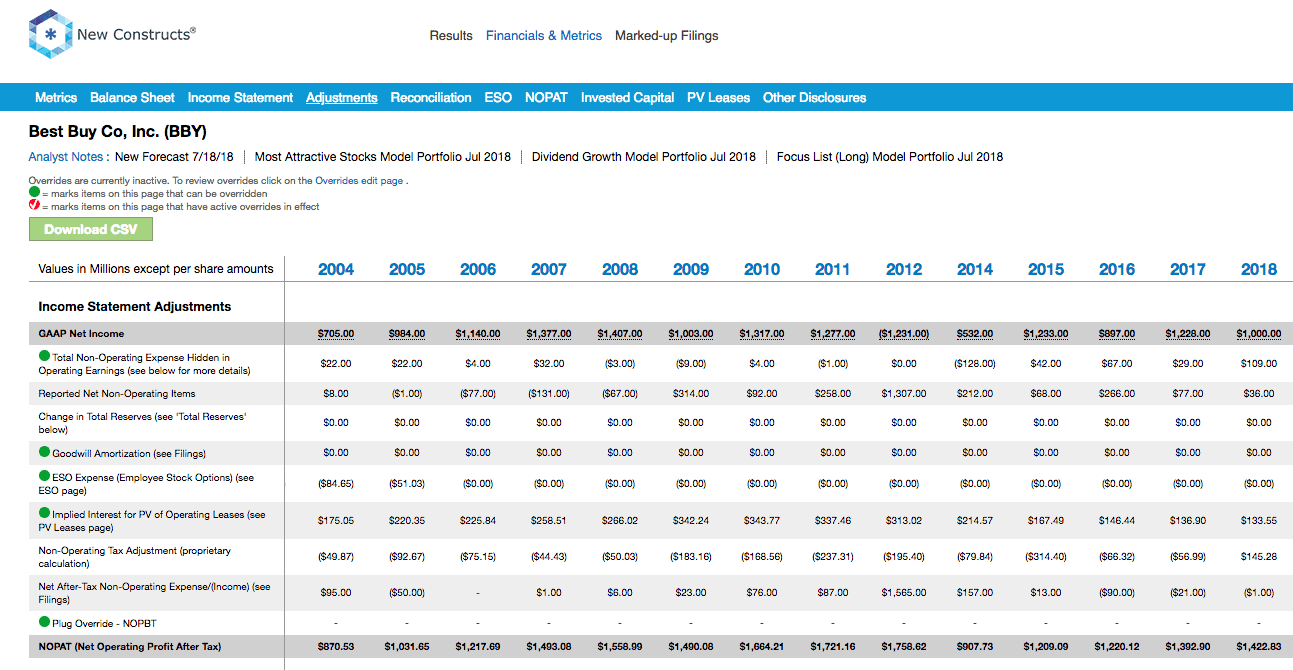Click the 2011 column year header
Image resolution: width=1293 pixels, height=670 pixels.
click(x=833, y=269)
